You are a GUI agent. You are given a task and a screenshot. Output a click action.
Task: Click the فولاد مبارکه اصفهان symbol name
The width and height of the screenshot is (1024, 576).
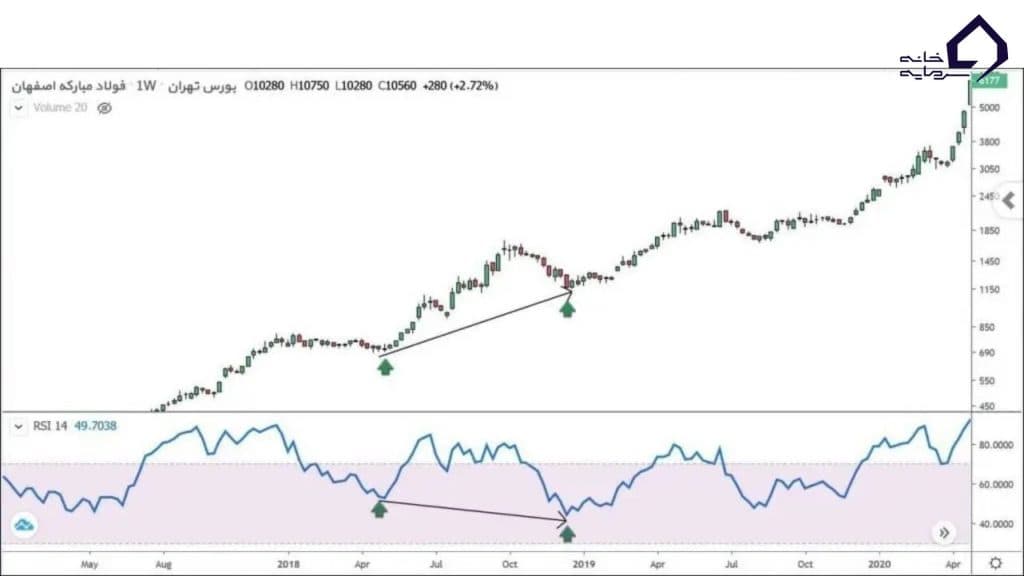coord(69,86)
